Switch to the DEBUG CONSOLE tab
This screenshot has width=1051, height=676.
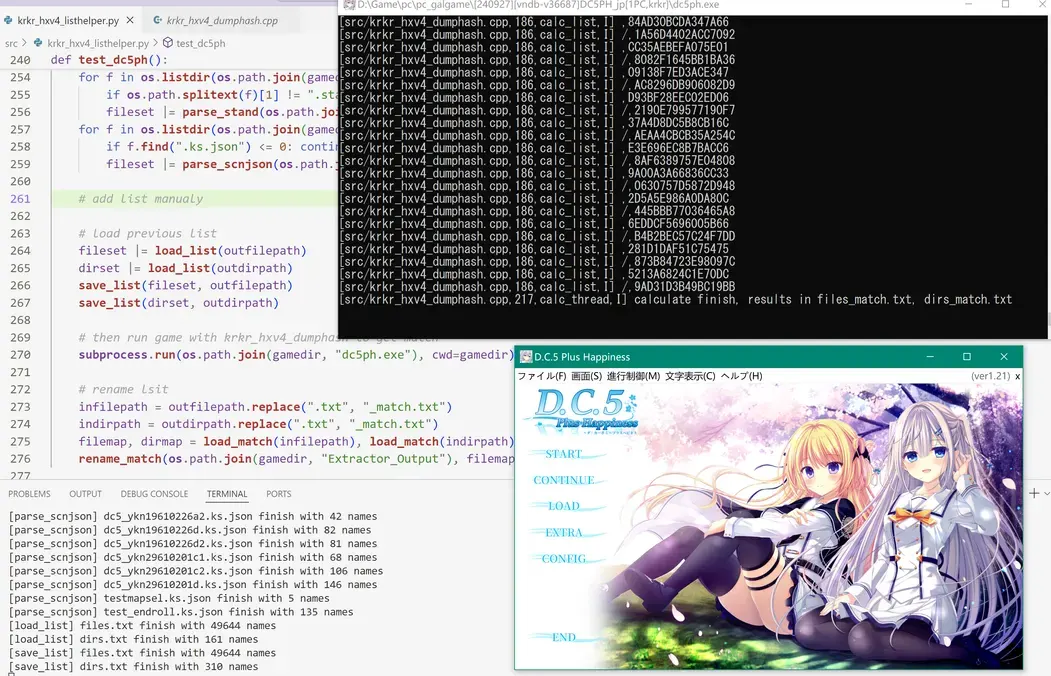(x=154, y=494)
